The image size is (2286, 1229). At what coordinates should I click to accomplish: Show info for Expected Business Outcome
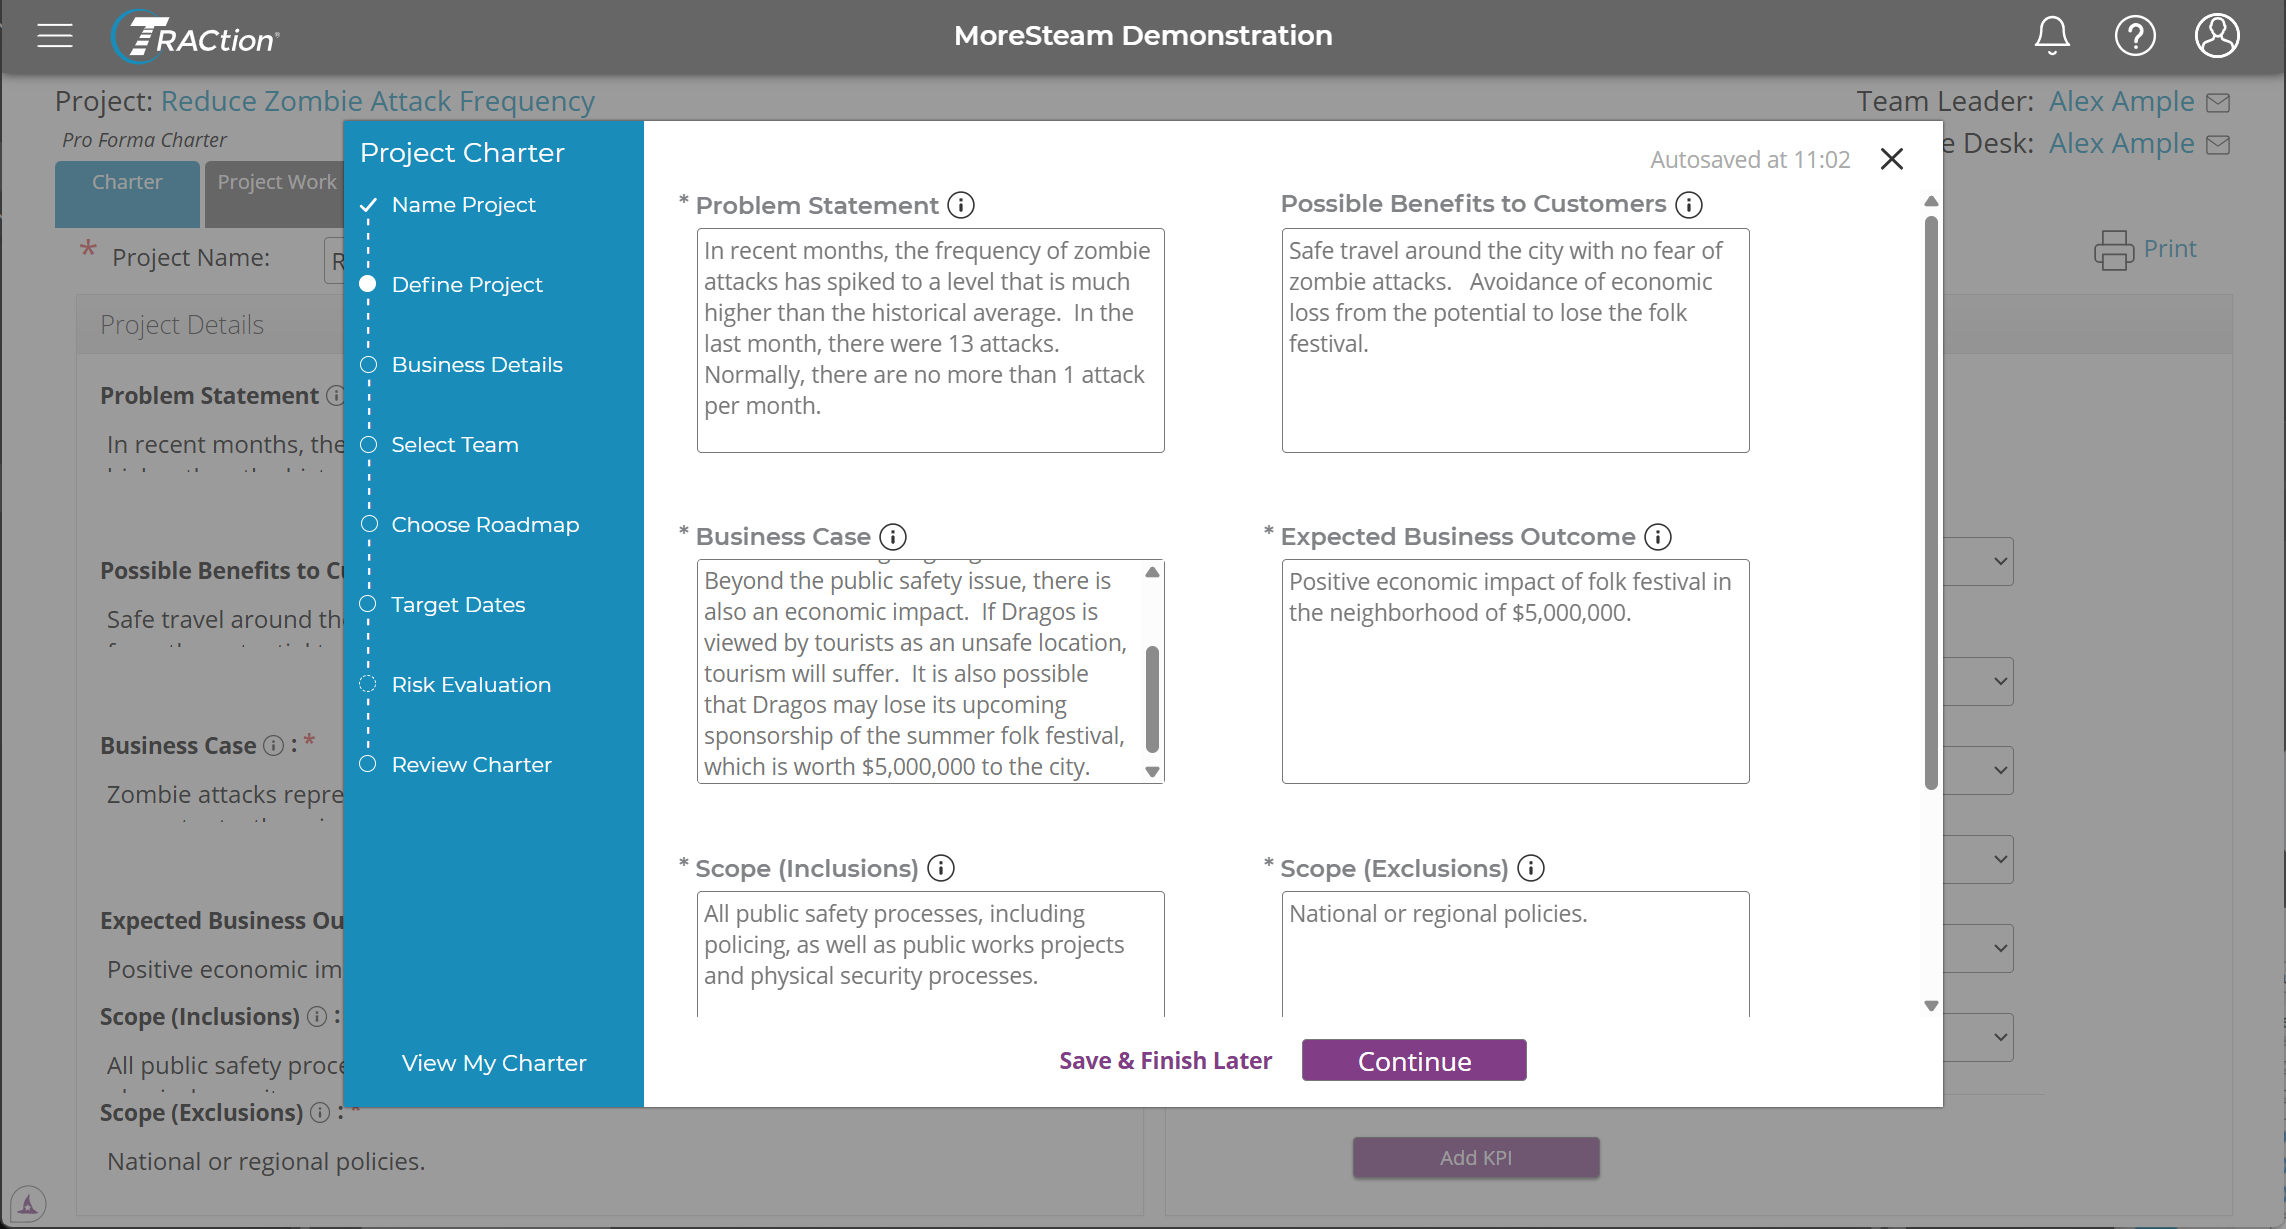1658,537
